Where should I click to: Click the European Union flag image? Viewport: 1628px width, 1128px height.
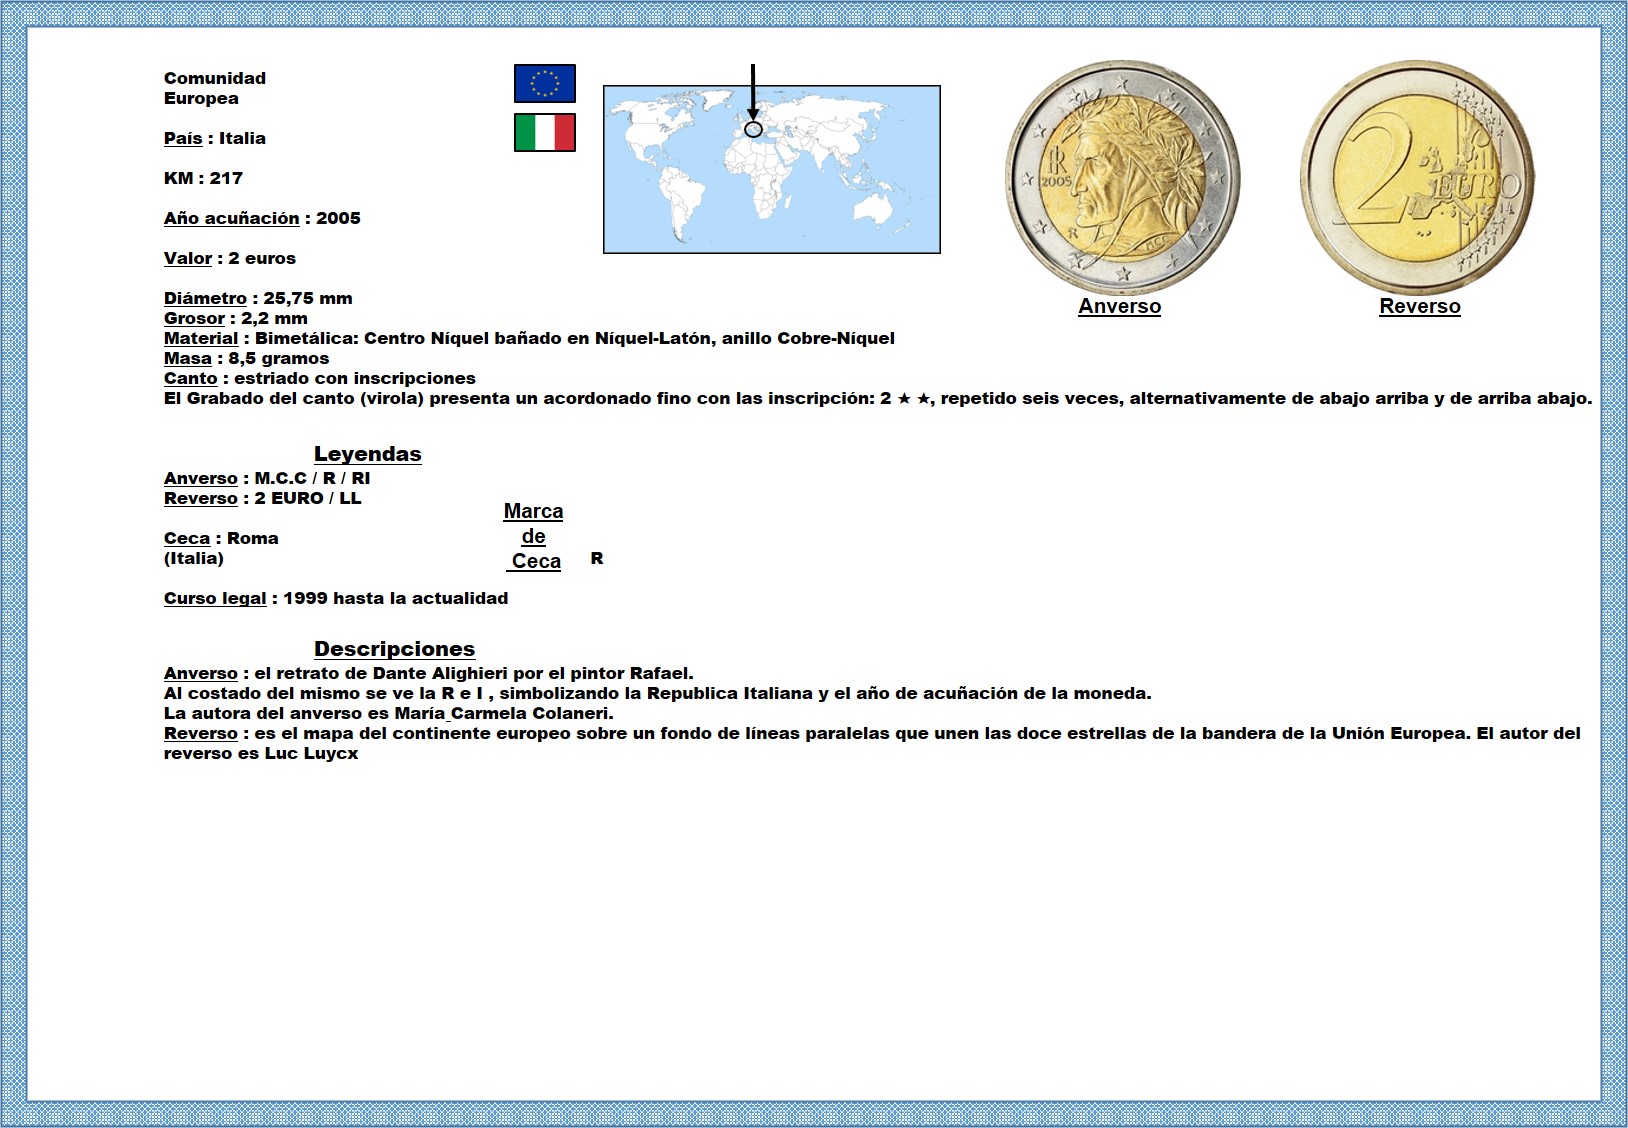pyautogui.click(x=545, y=84)
